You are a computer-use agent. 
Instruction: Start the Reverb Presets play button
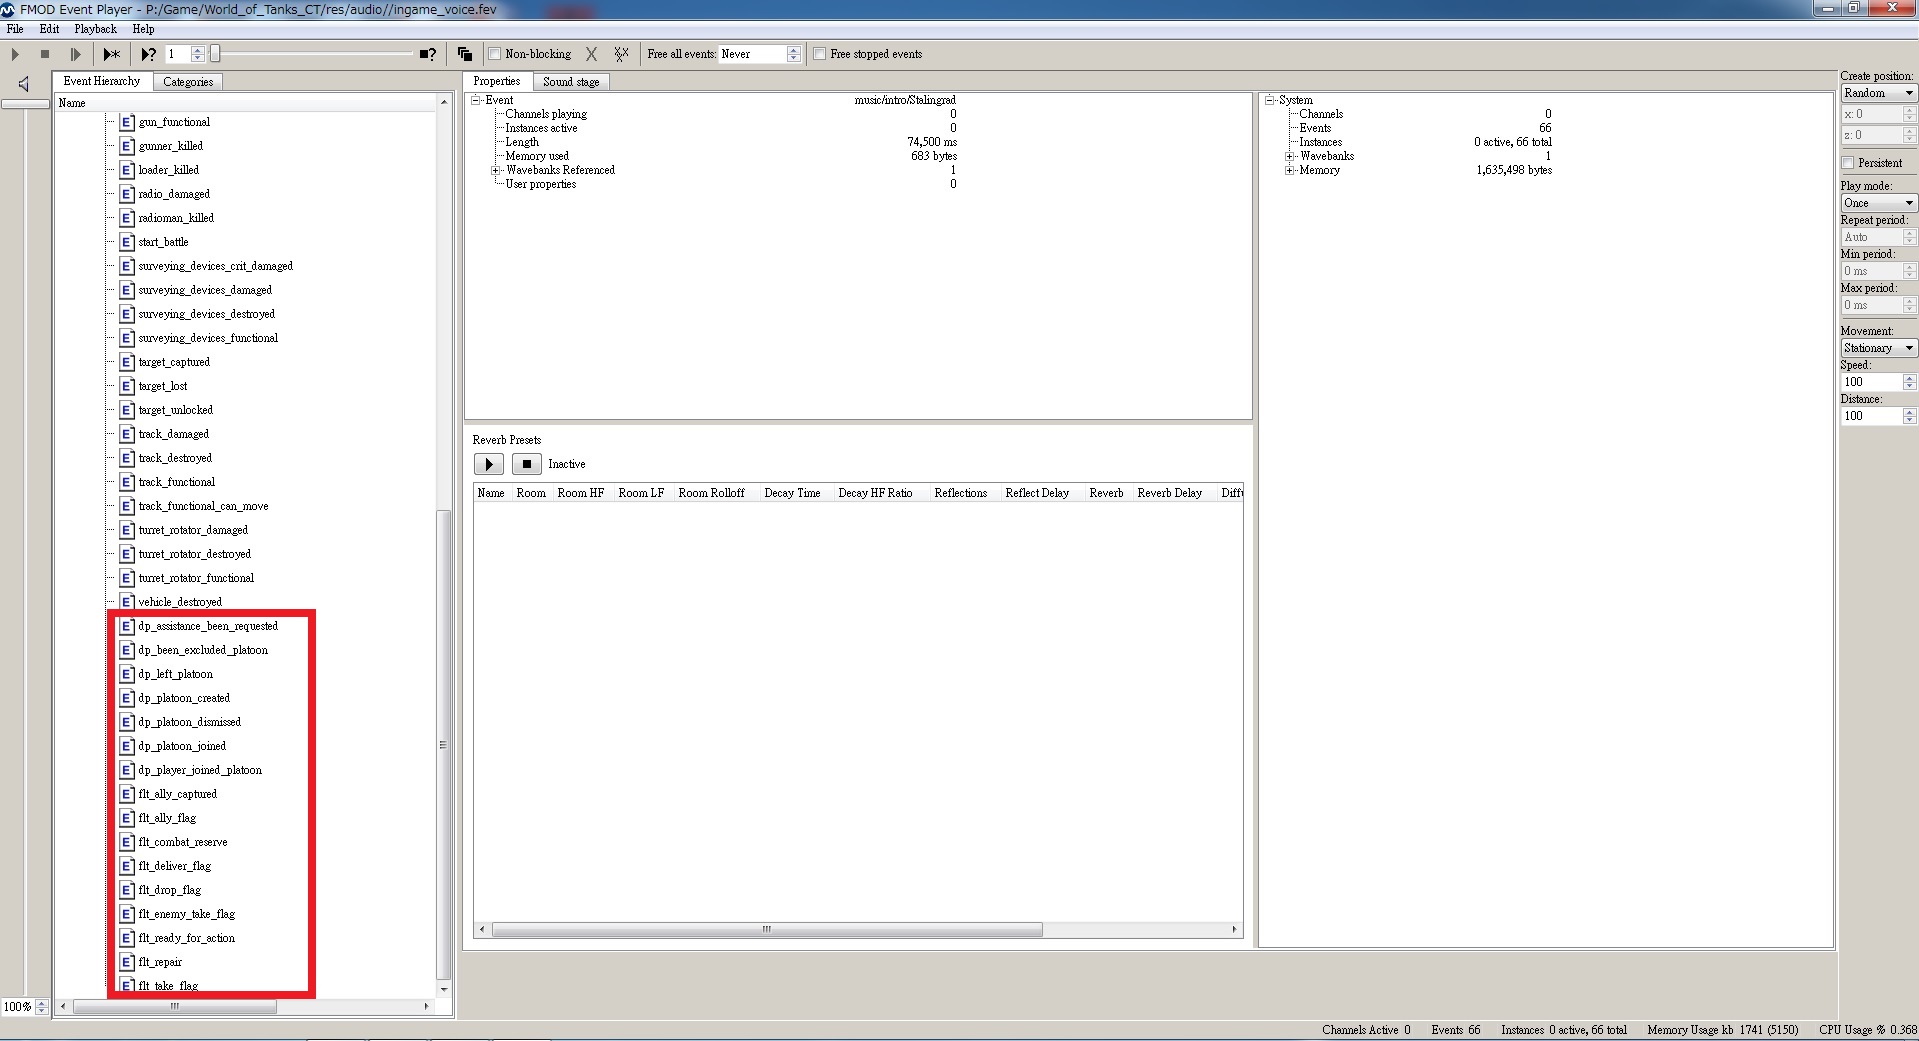[x=488, y=464]
